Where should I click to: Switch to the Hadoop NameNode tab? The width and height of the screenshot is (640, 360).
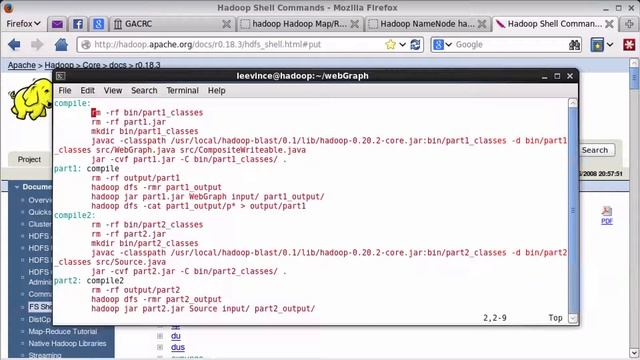pos(427,24)
